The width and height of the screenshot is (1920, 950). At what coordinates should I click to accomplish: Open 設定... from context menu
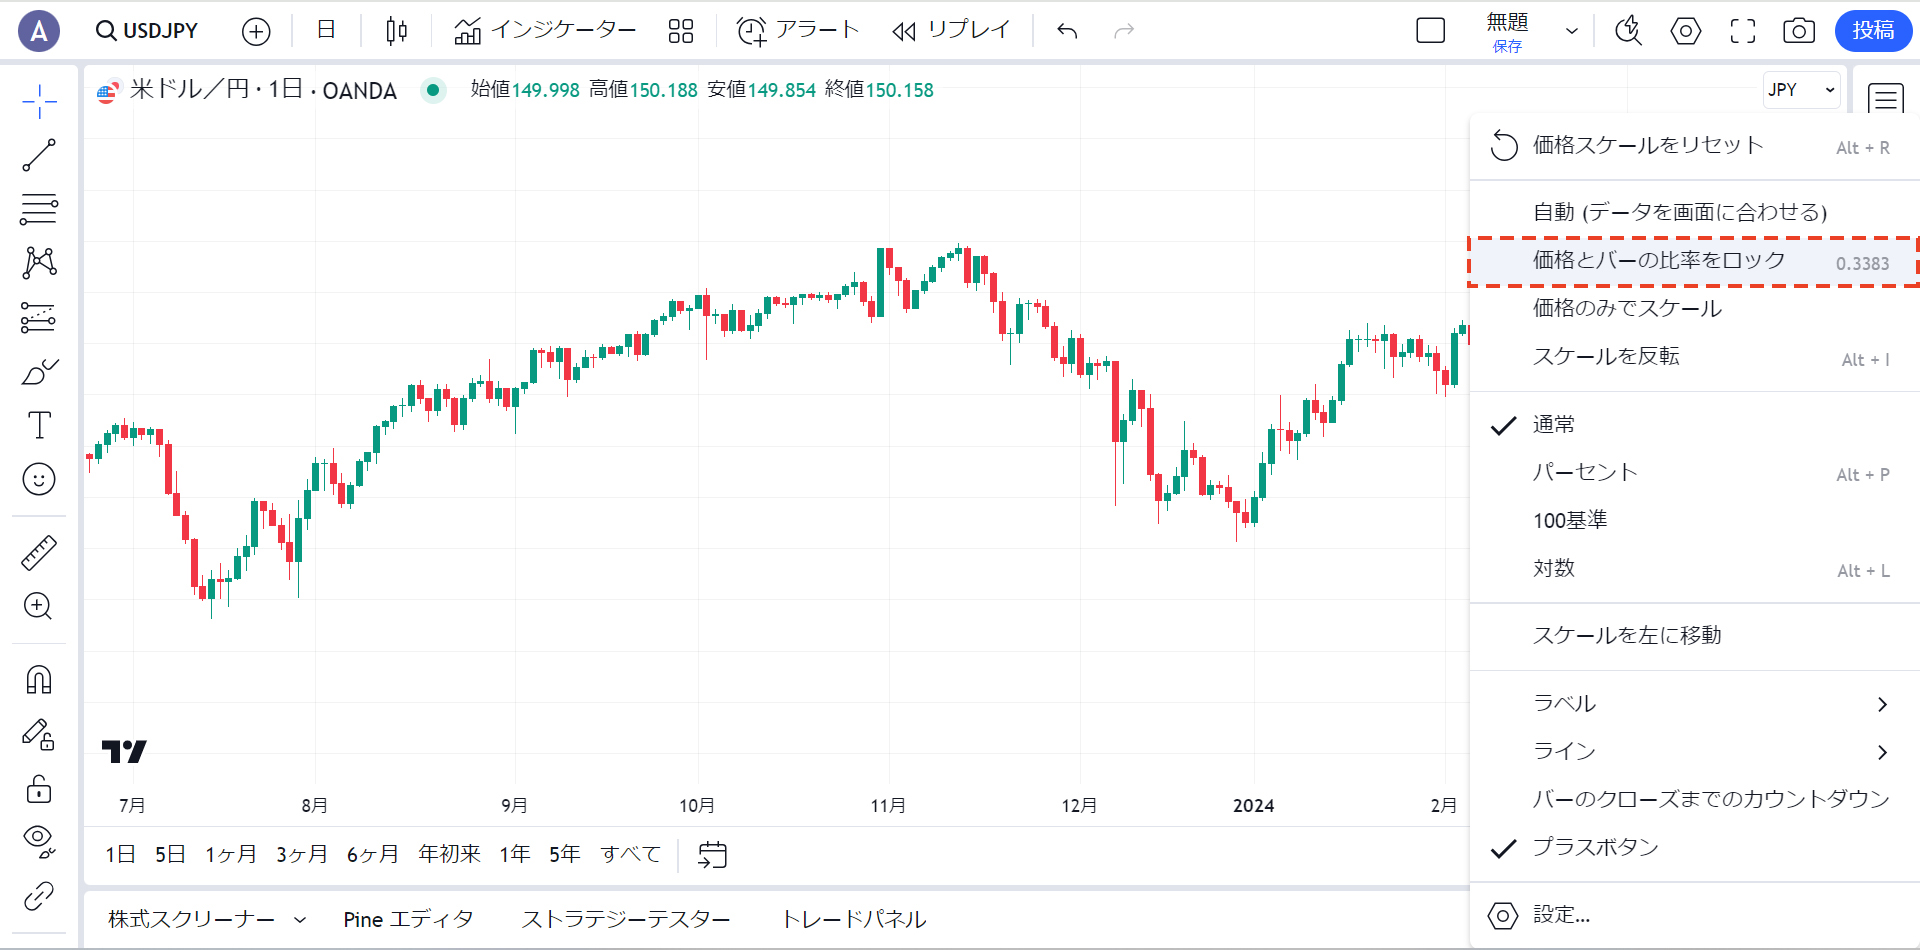(x=1695, y=915)
